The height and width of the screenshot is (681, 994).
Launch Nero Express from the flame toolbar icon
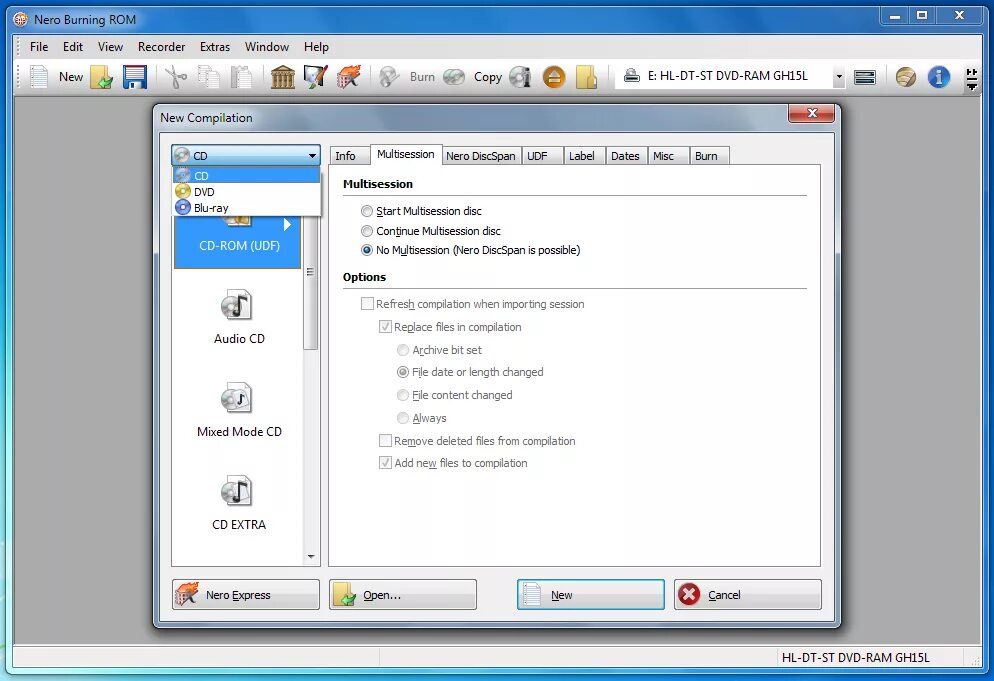click(349, 77)
